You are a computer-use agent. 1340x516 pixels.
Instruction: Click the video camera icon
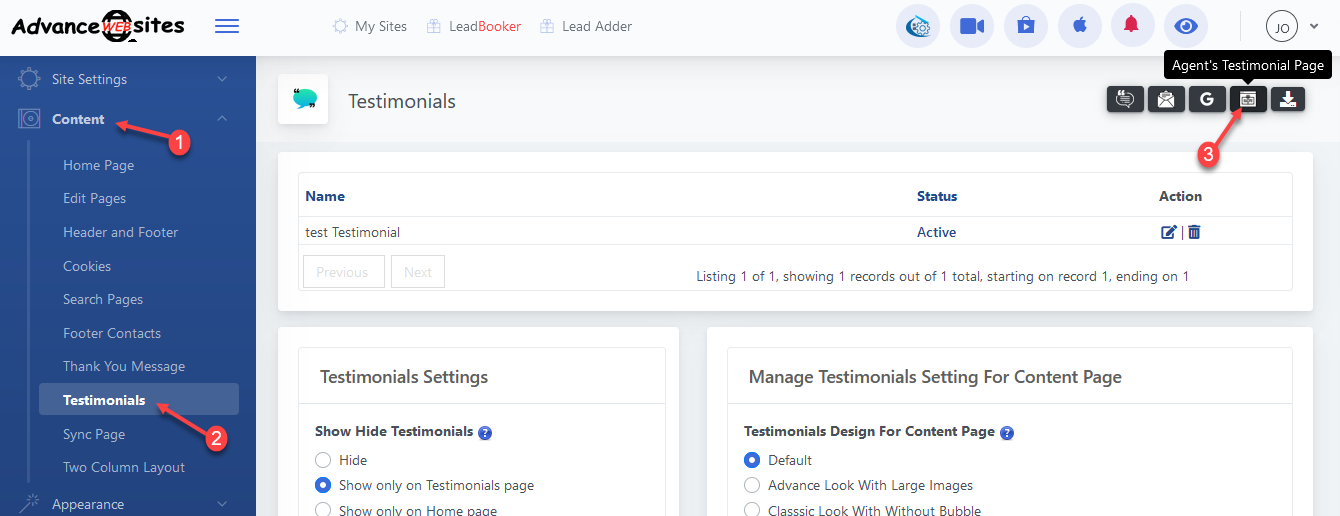pos(972,26)
